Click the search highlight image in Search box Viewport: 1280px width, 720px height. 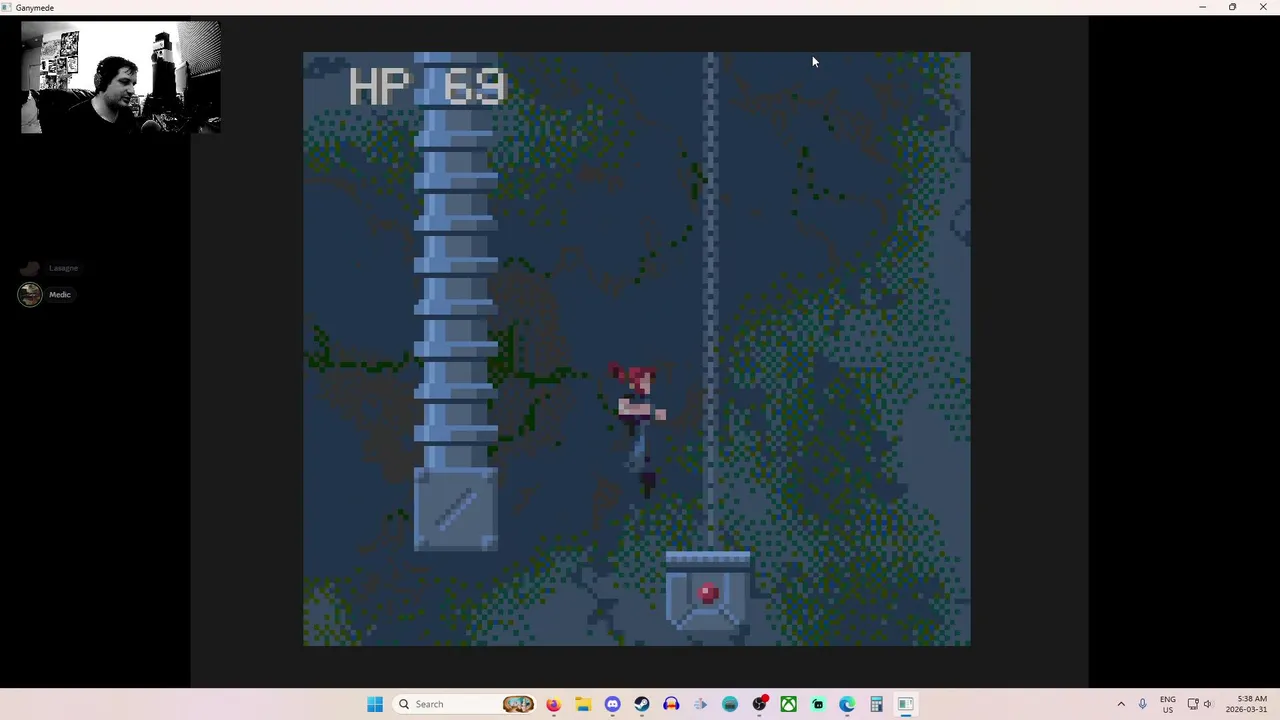pos(518,704)
